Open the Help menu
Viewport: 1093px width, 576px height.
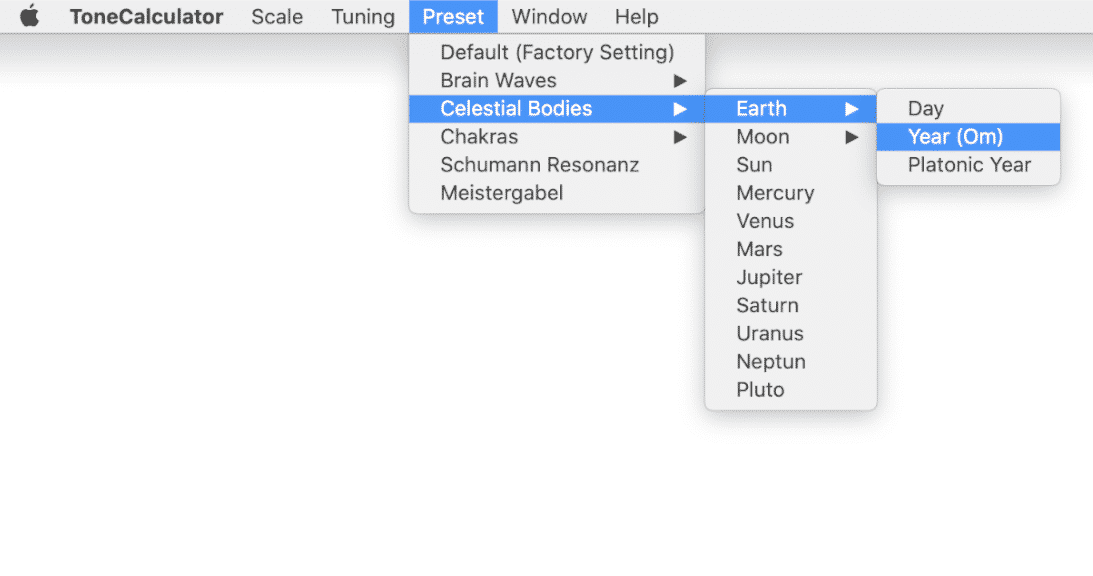[636, 17]
